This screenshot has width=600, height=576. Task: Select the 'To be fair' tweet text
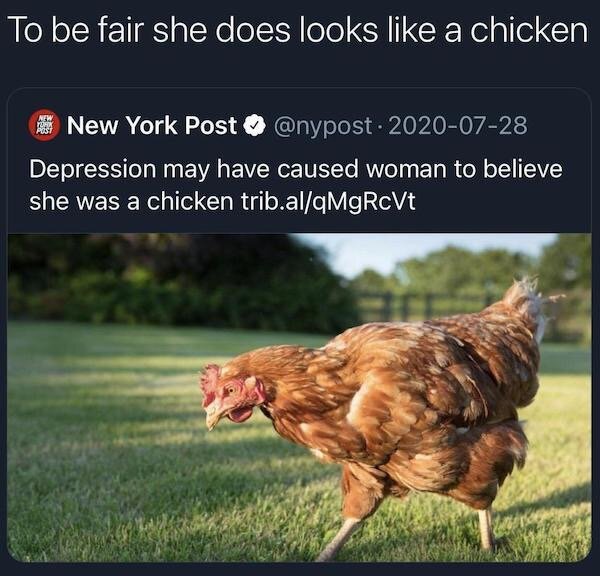tap(300, 30)
